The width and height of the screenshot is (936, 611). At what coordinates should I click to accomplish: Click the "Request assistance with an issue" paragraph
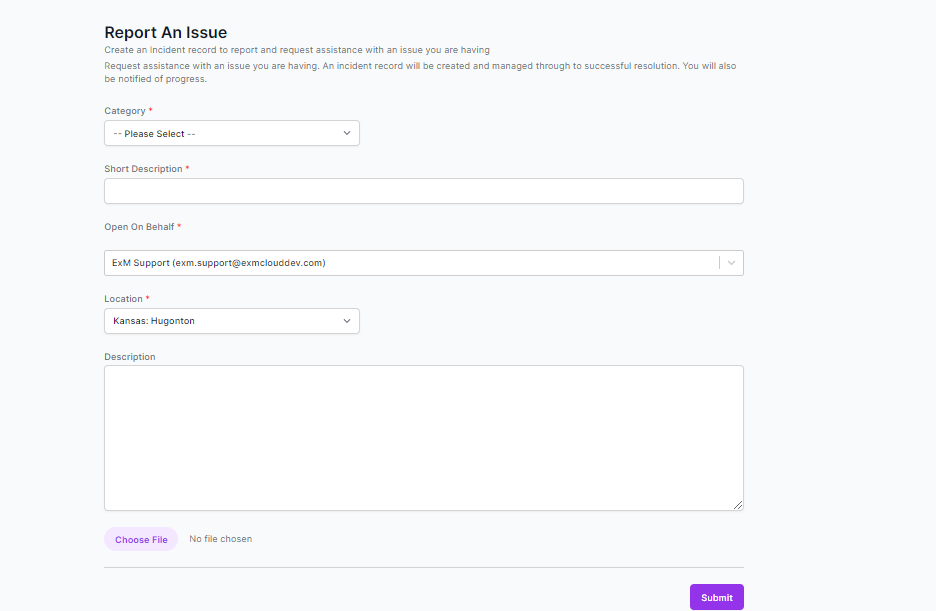[420, 72]
